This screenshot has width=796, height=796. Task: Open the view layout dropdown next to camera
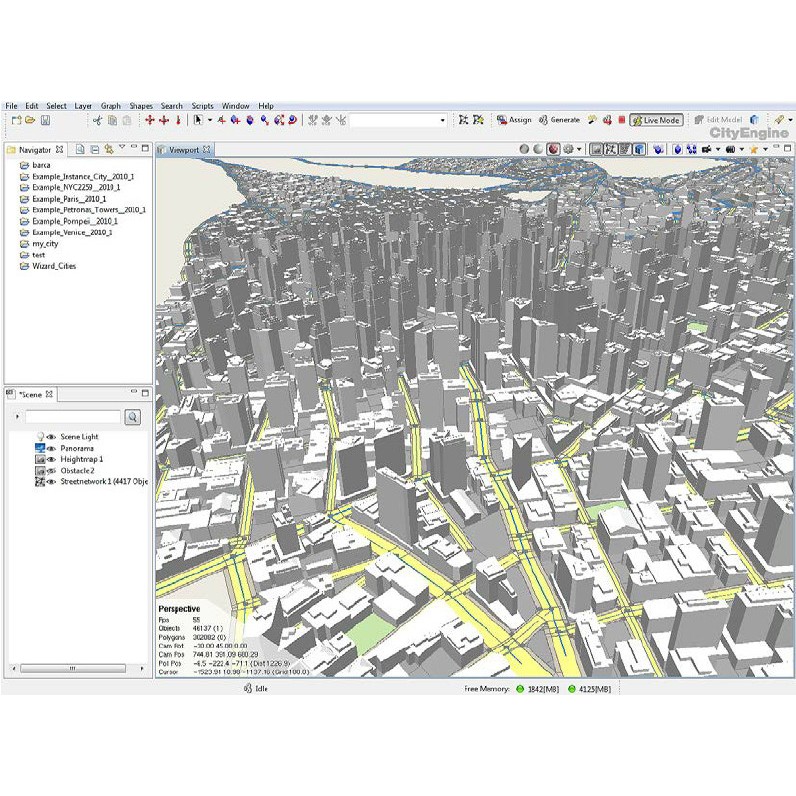[742, 149]
